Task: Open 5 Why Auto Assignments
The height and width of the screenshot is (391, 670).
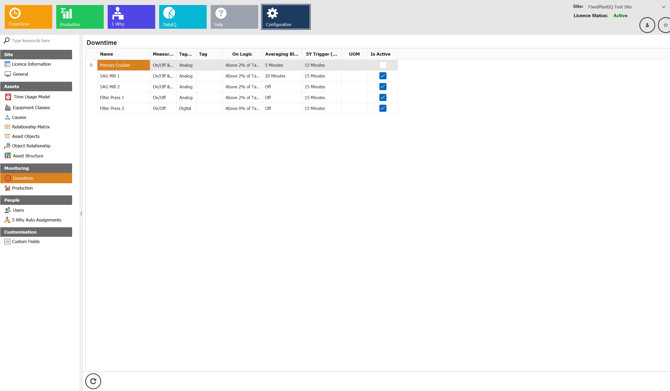Action: pyautogui.click(x=36, y=220)
